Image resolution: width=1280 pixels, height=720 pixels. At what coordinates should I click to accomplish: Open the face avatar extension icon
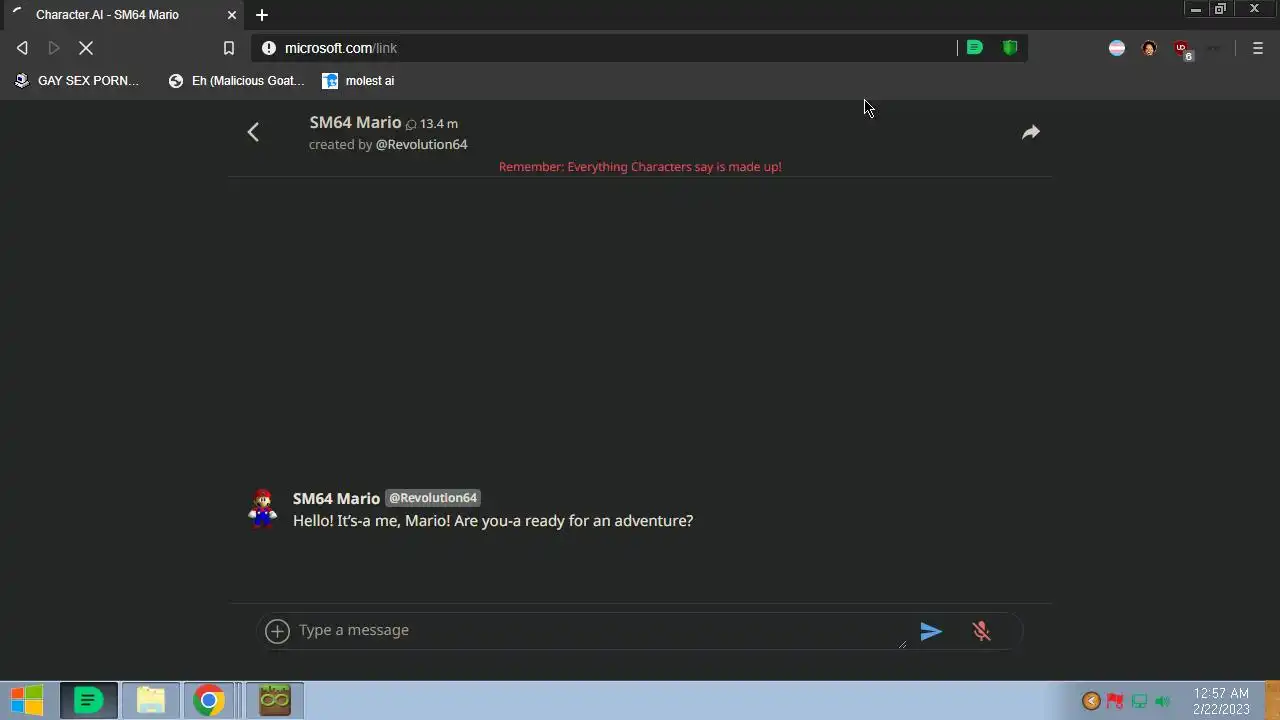tap(1149, 48)
